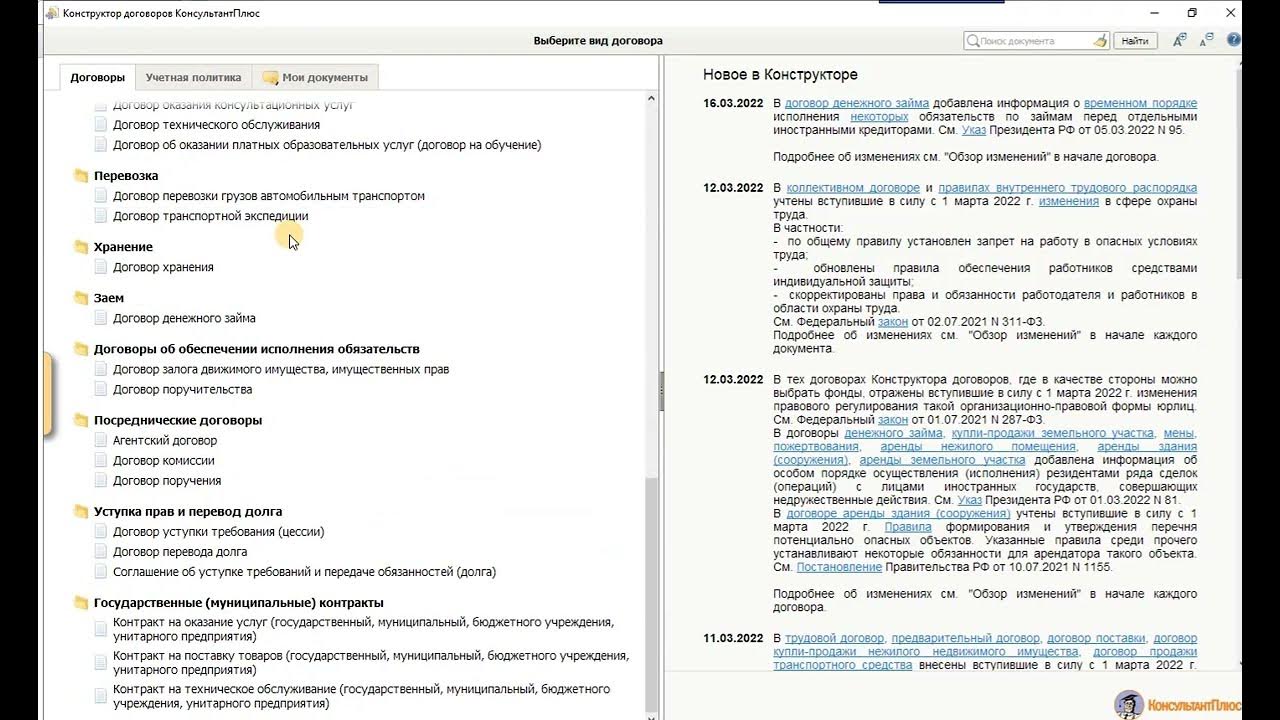Click the magnifier icon in the search box
The image size is (1280, 720).
(973, 41)
